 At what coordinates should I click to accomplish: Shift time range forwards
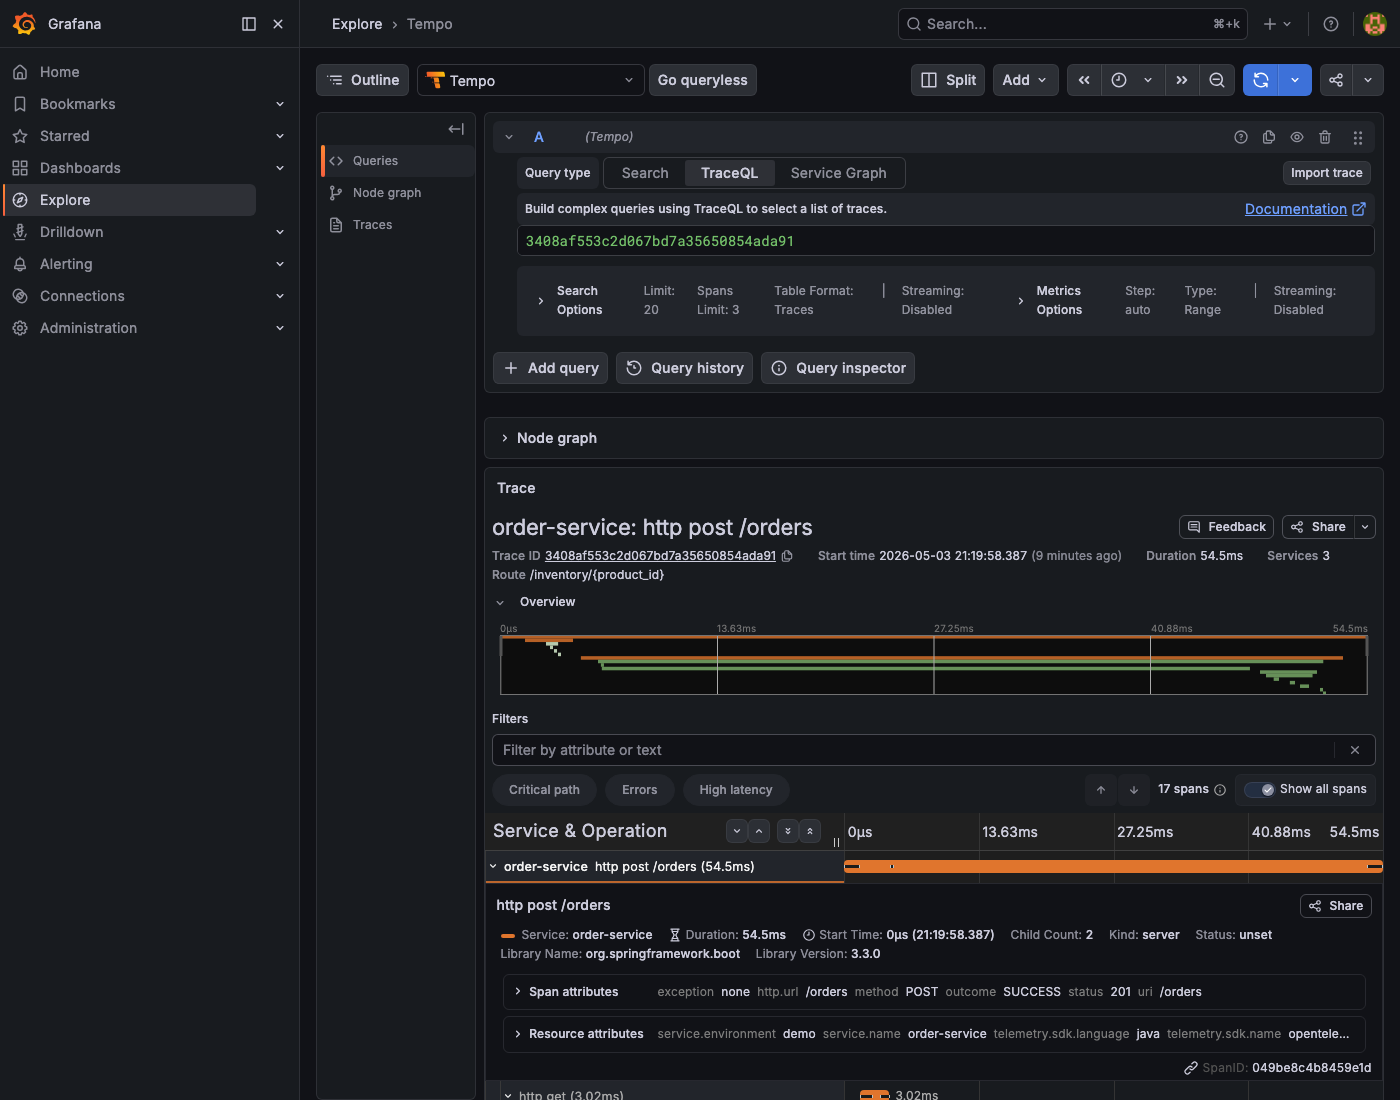click(x=1182, y=80)
